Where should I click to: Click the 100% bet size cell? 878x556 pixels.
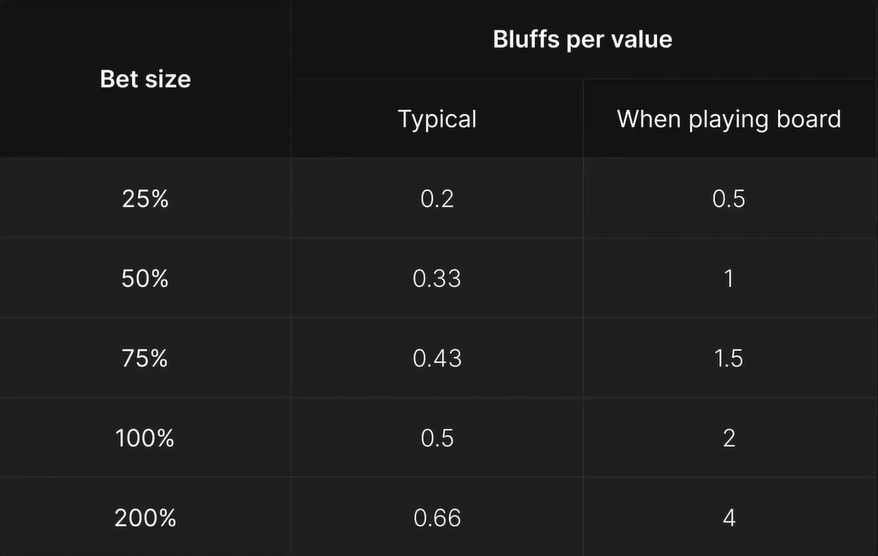pyautogui.click(x=145, y=438)
